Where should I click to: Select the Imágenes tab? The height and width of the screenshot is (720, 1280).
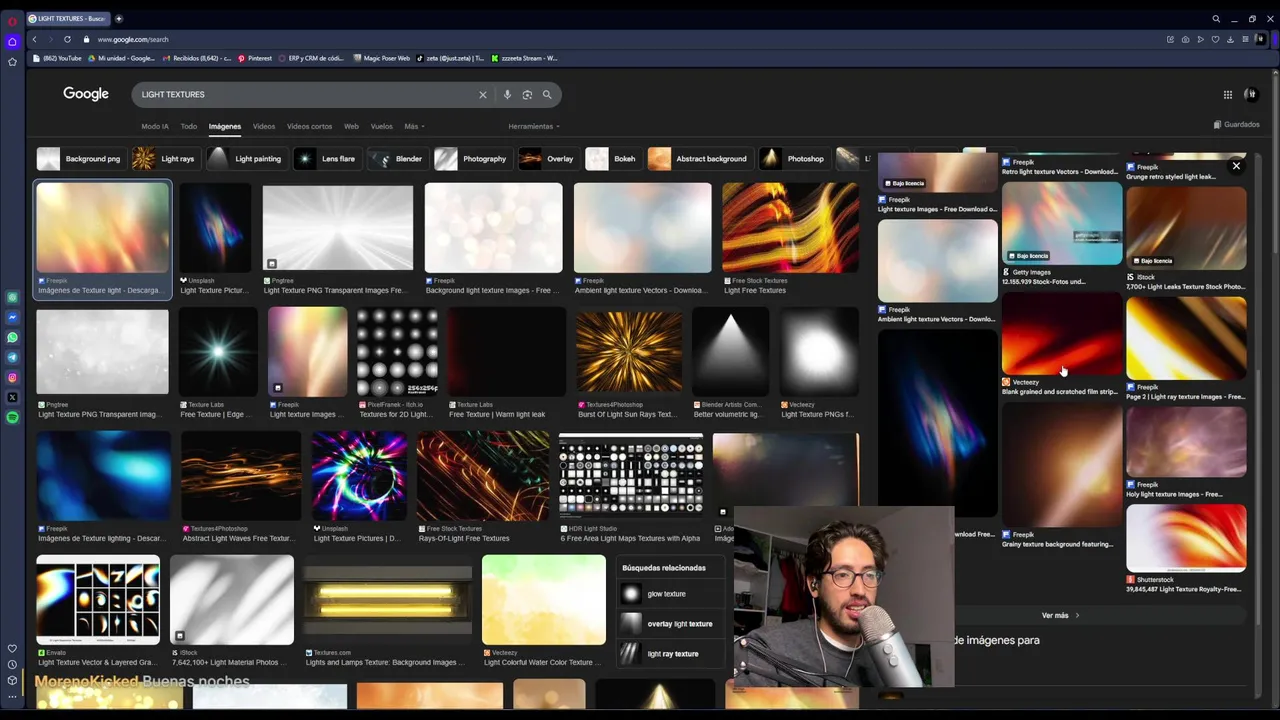pos(225,126)
